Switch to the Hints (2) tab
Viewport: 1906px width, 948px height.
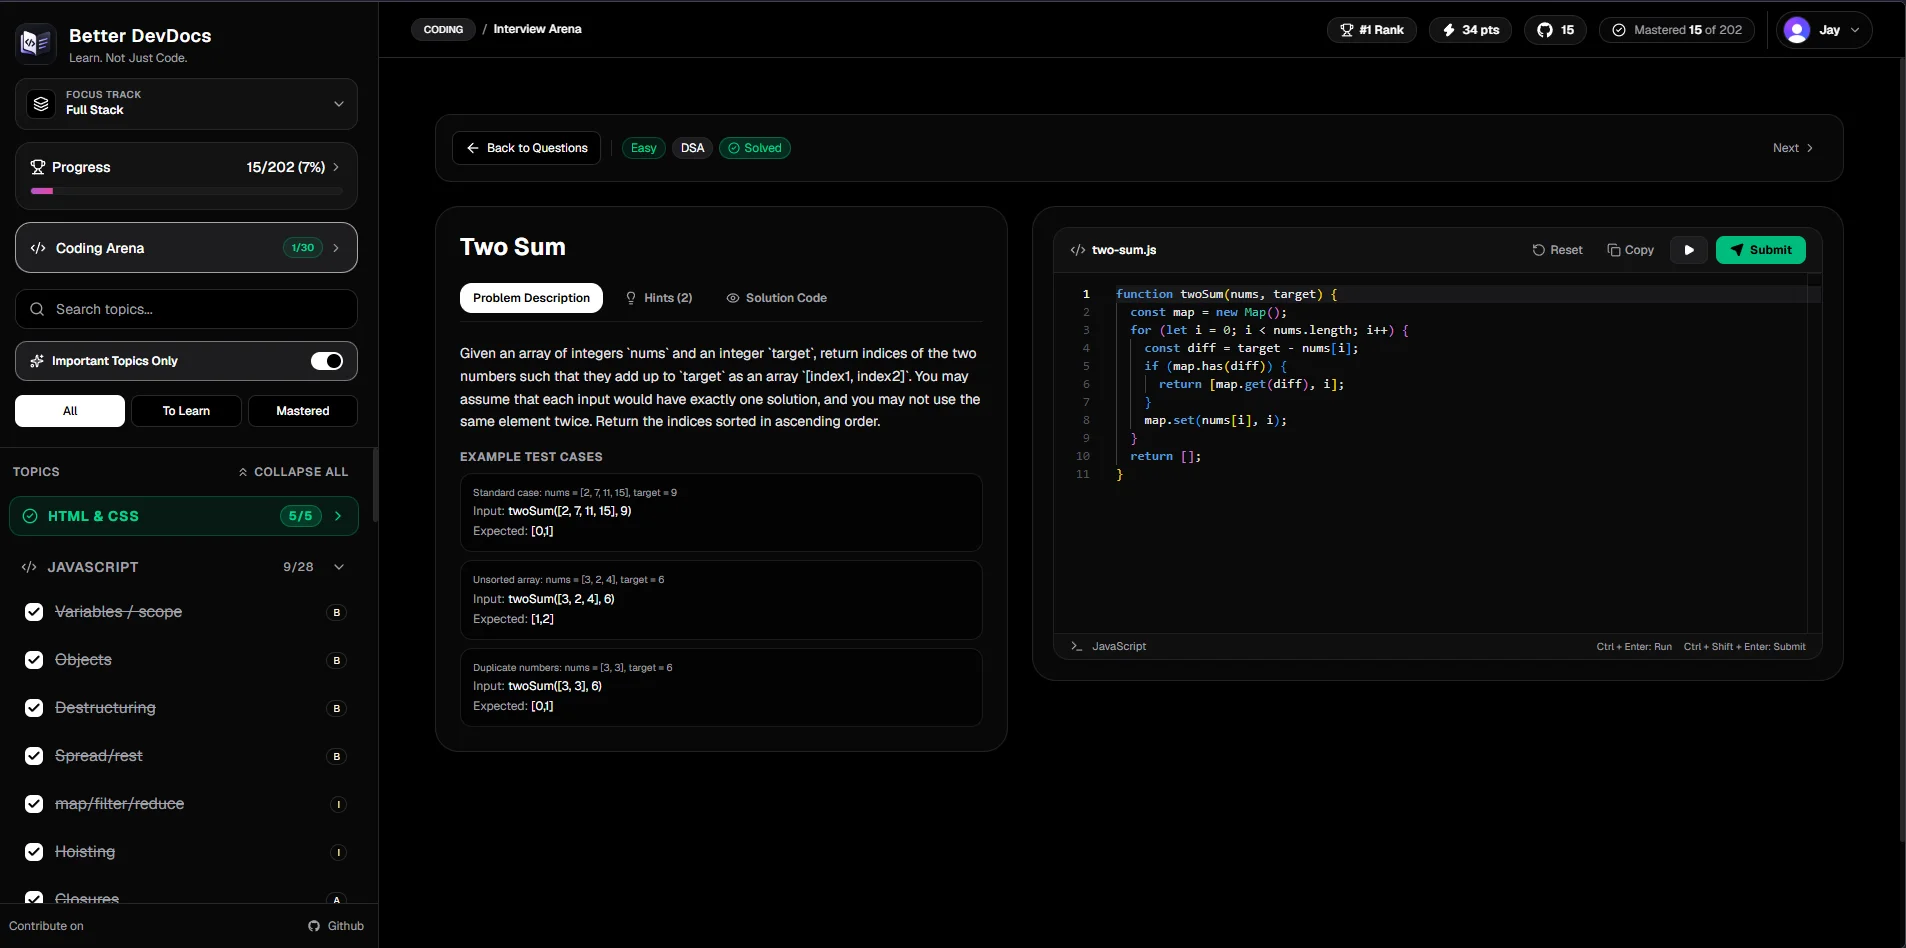point(659,298)
